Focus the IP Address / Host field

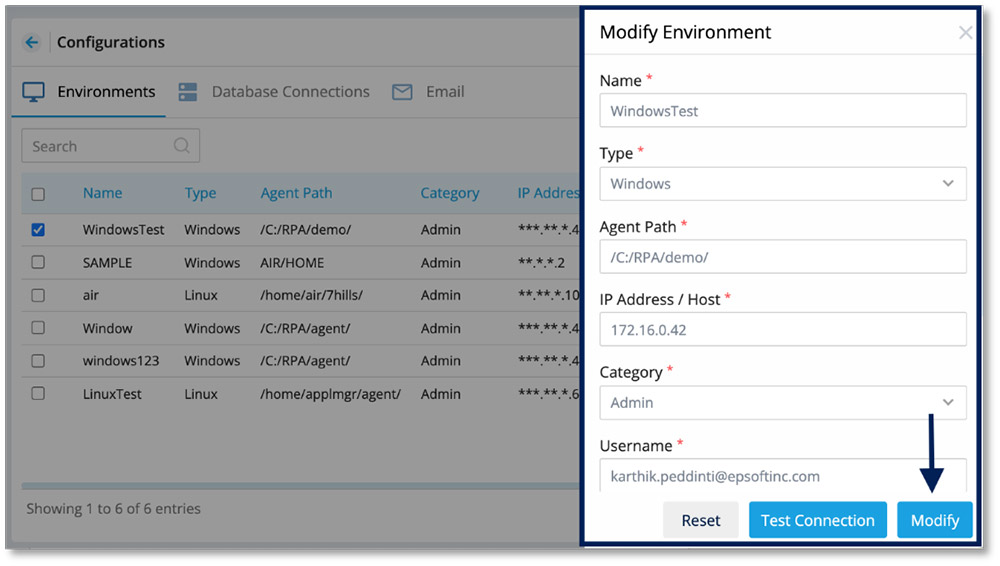click(783, 330)
